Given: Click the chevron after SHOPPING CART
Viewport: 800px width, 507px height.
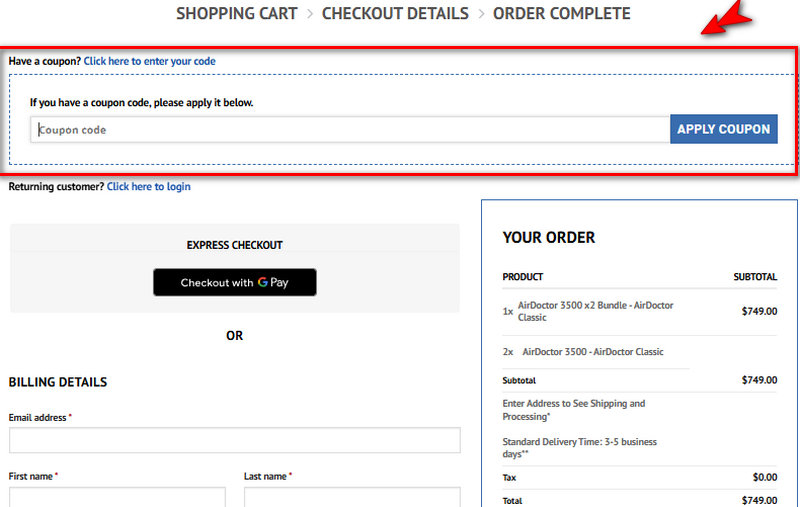Looking at the screenshot, I should point(310,14).
